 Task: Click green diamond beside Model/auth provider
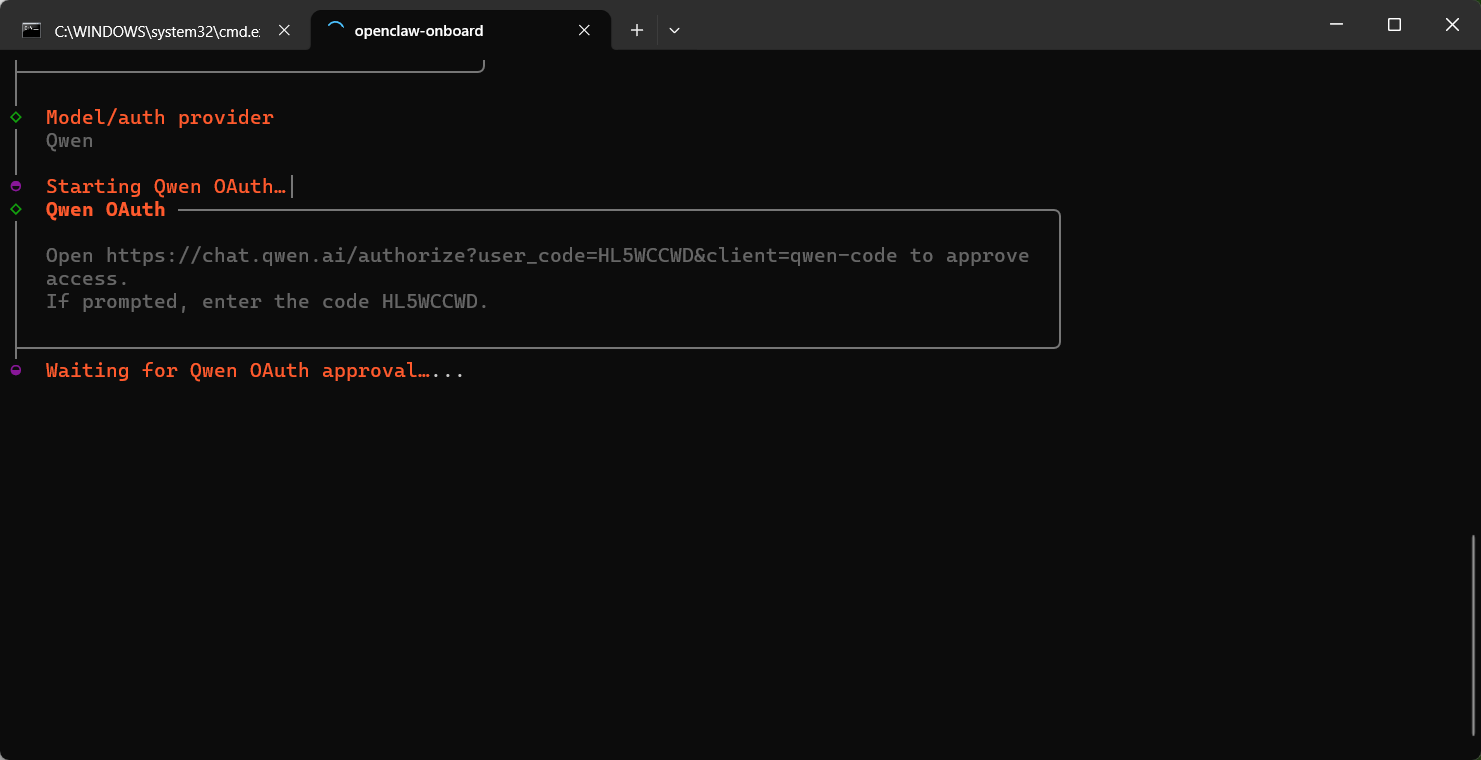pyautogui.click(x=16, y=118)
